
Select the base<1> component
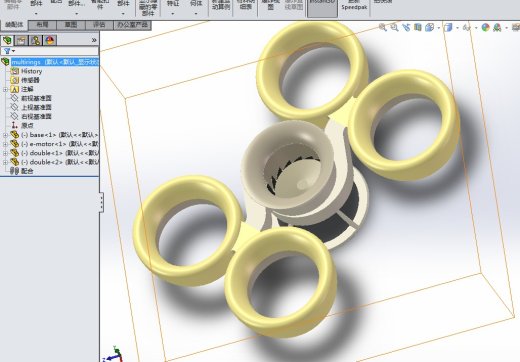(54, 135)
